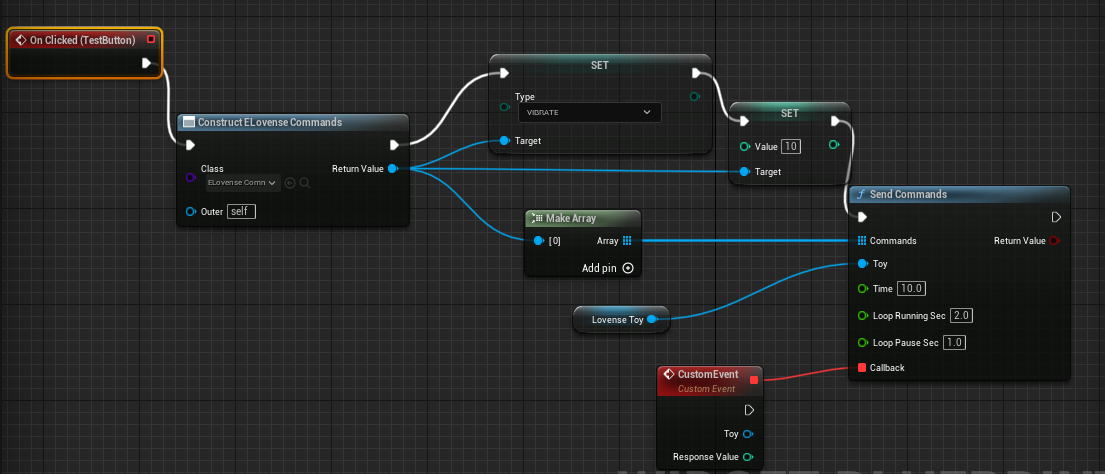Open the VIBRATE Type dropdown

pyautogui.click(x=588, y=112)
